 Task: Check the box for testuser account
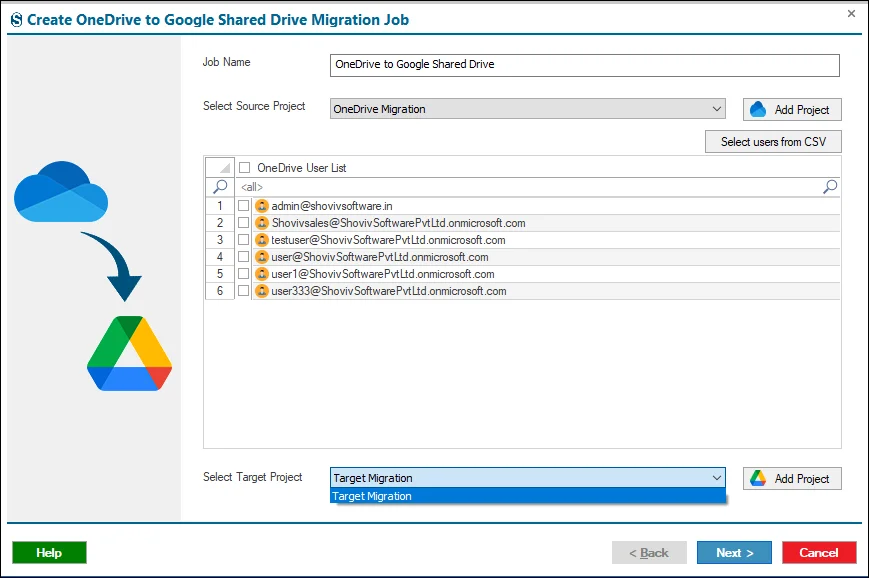tap(243, 240)
